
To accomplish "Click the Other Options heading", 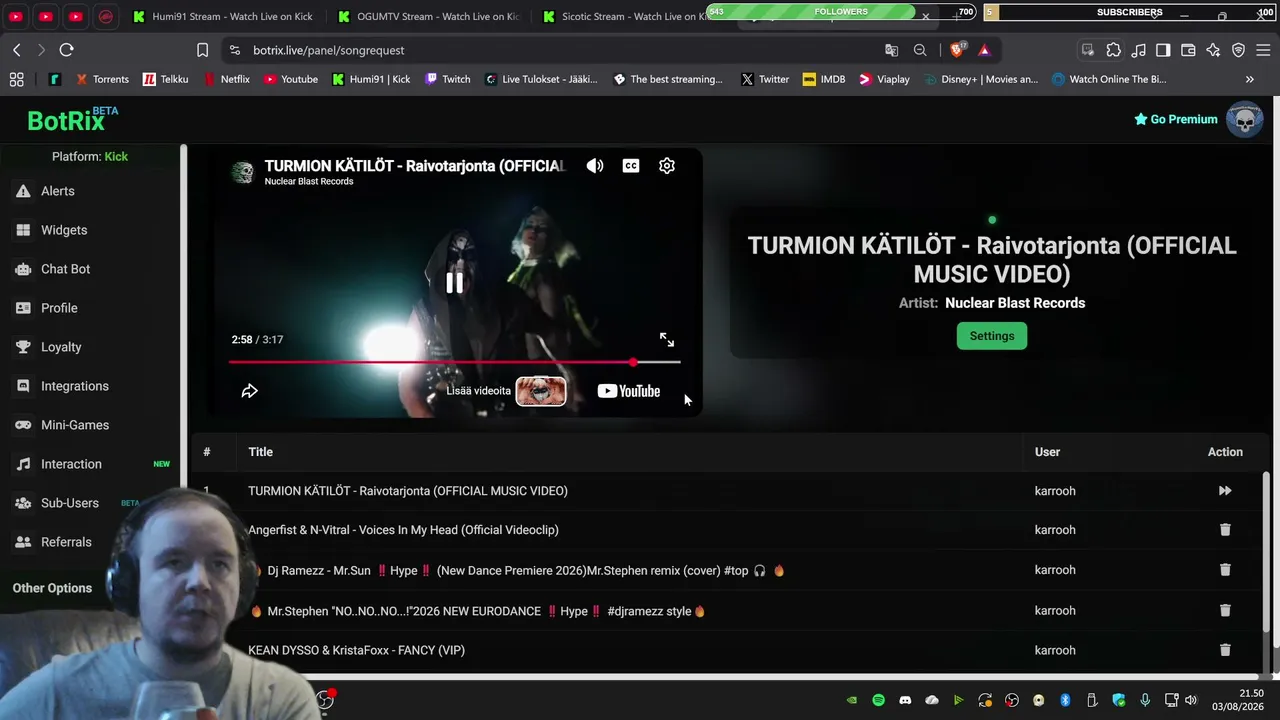I will click(52, 588).
